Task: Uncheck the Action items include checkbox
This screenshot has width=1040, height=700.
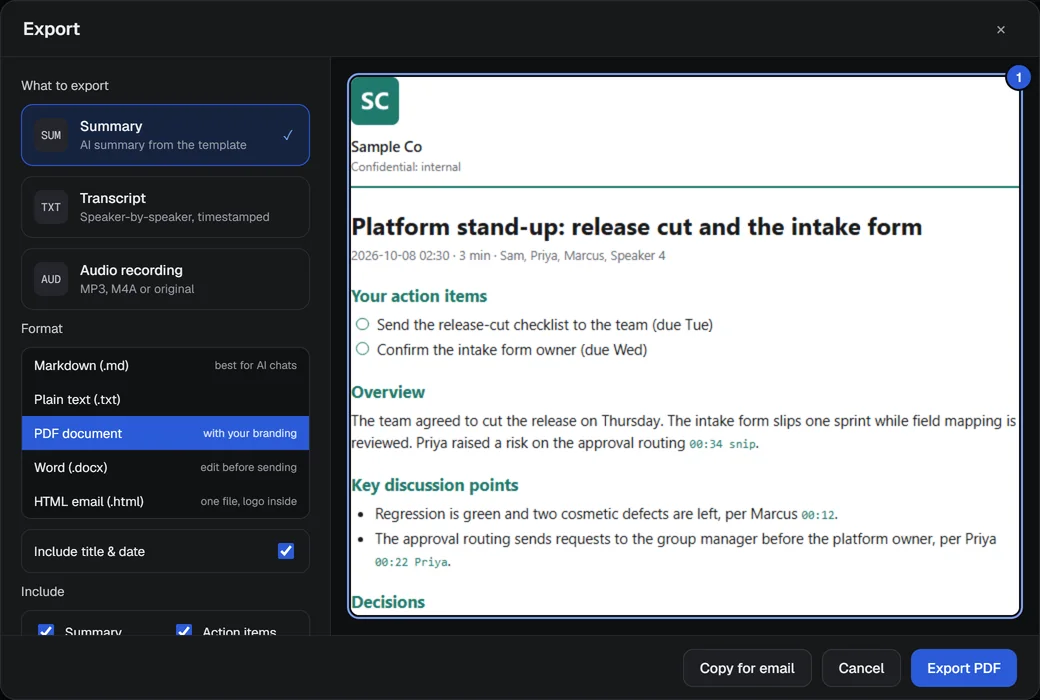Action: 184,630
